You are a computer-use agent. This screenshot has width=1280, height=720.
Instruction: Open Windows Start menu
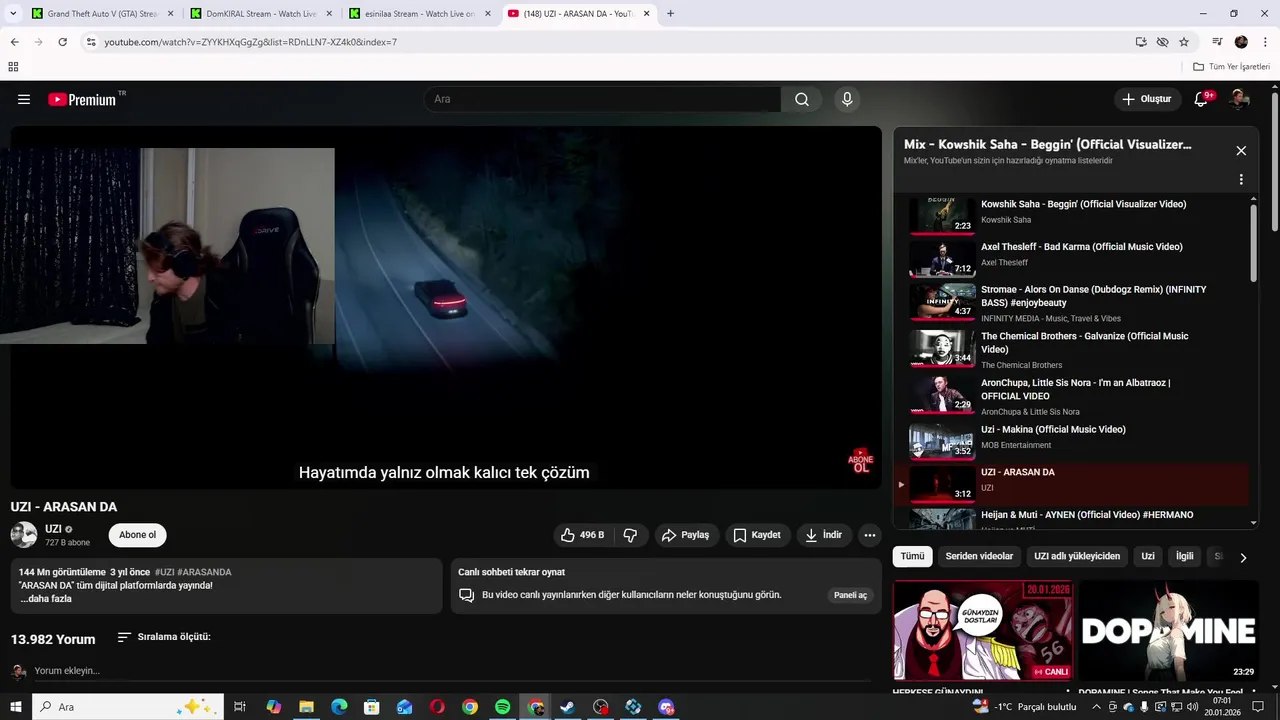click(x=16, y=707)
